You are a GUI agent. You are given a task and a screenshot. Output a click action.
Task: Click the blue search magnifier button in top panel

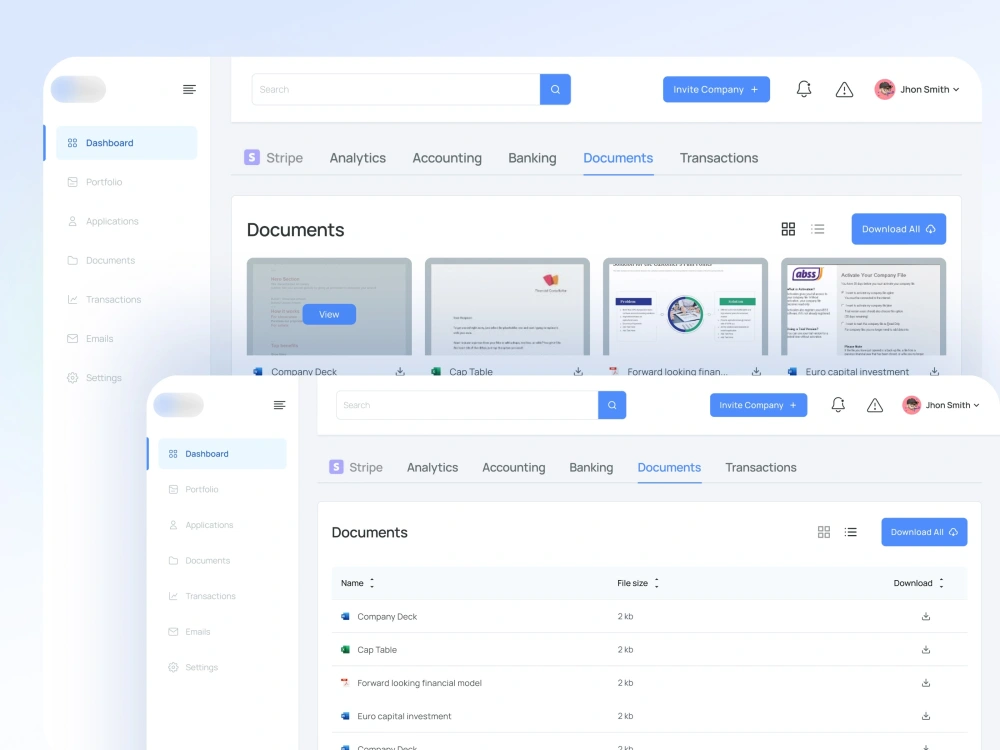click(555, 89)
